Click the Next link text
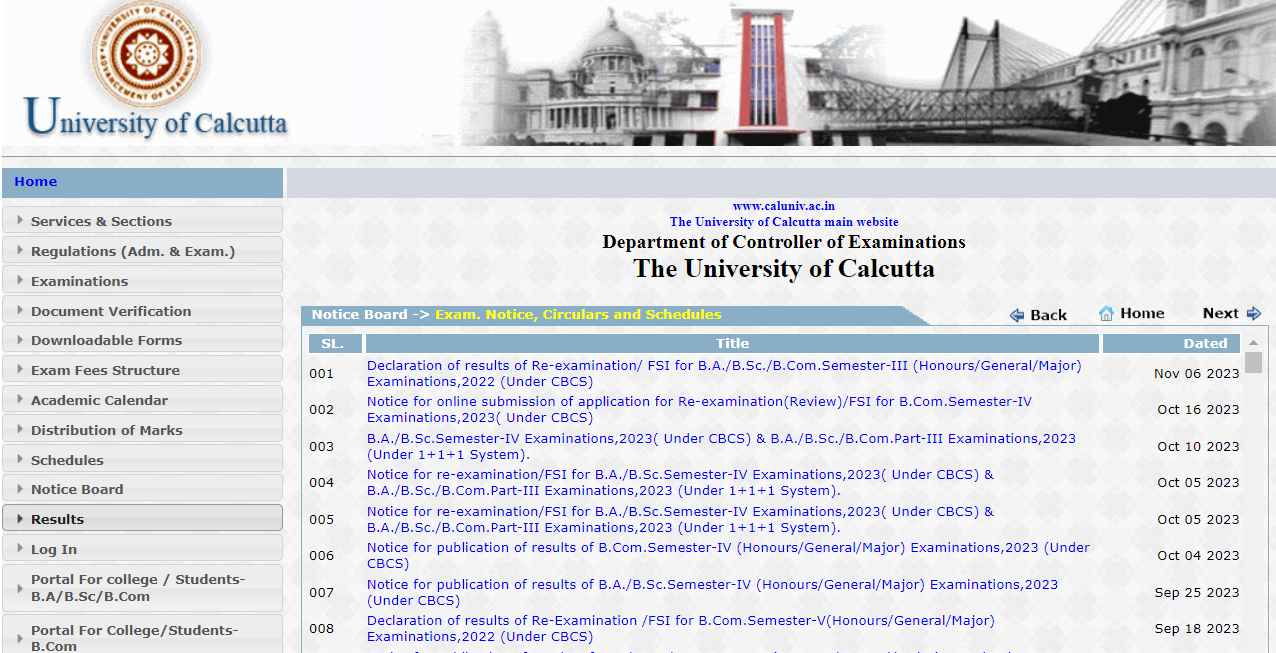The height and width of the screenshot is (653, 1276). [1220, 313]
